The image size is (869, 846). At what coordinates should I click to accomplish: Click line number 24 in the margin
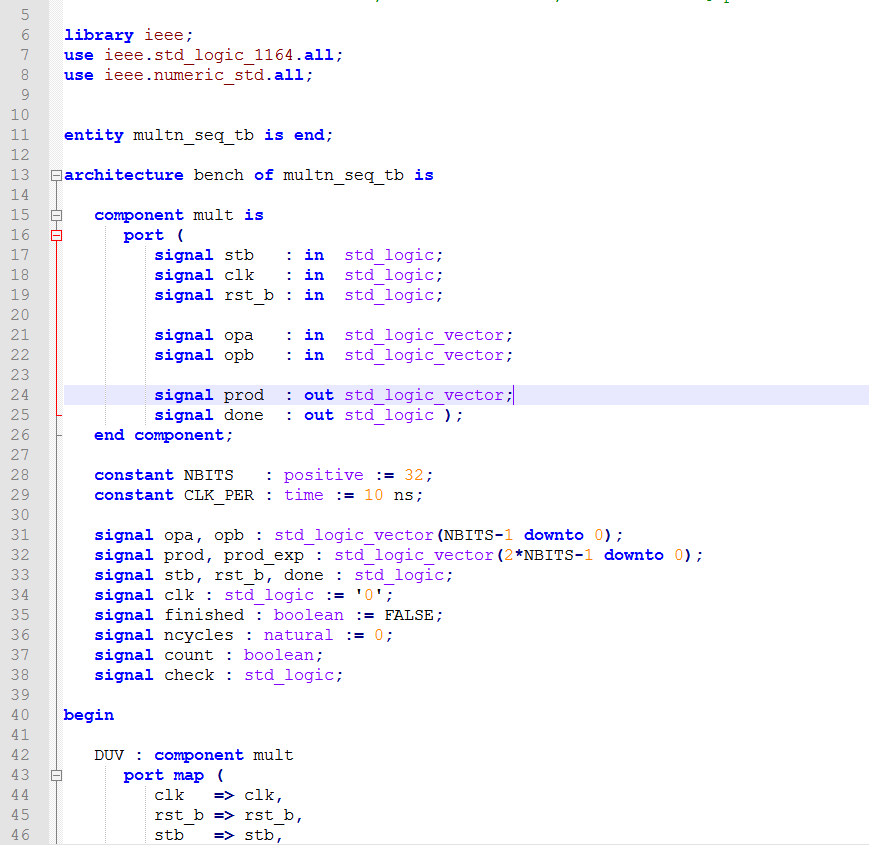pos(20,395)
